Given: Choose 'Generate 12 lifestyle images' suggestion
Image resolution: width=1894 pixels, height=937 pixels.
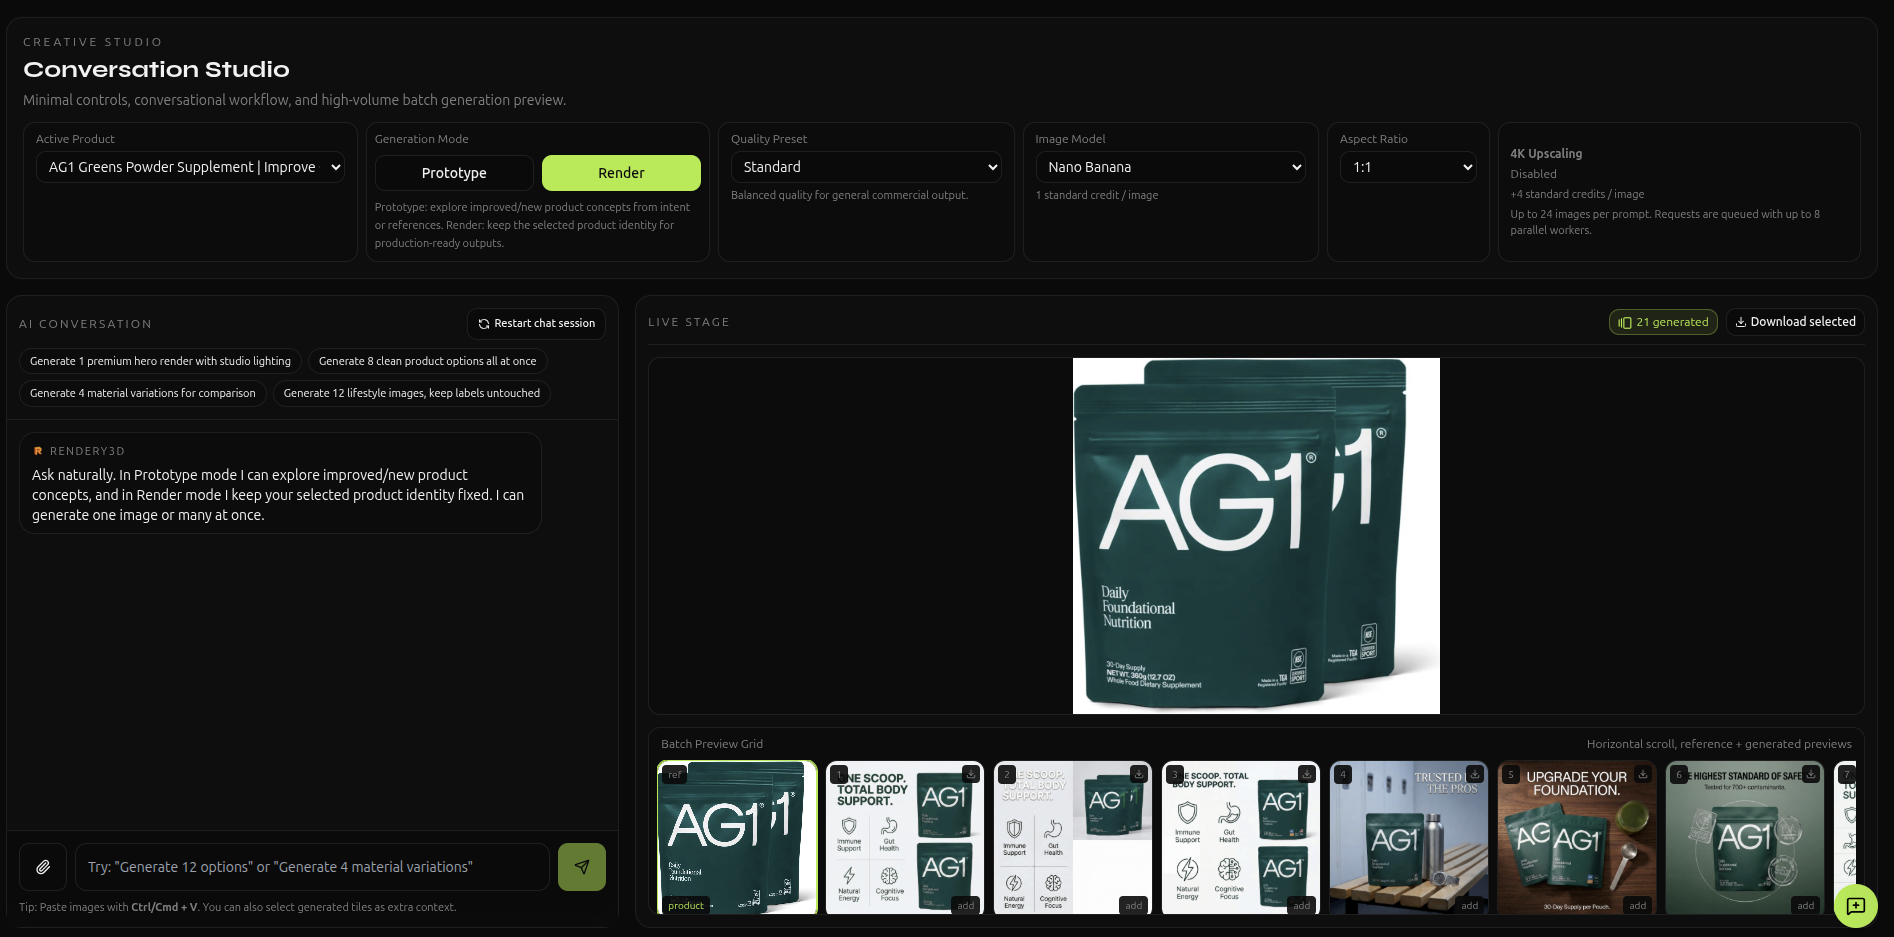Looking at the screenshot, I should [x=412, y=393].
